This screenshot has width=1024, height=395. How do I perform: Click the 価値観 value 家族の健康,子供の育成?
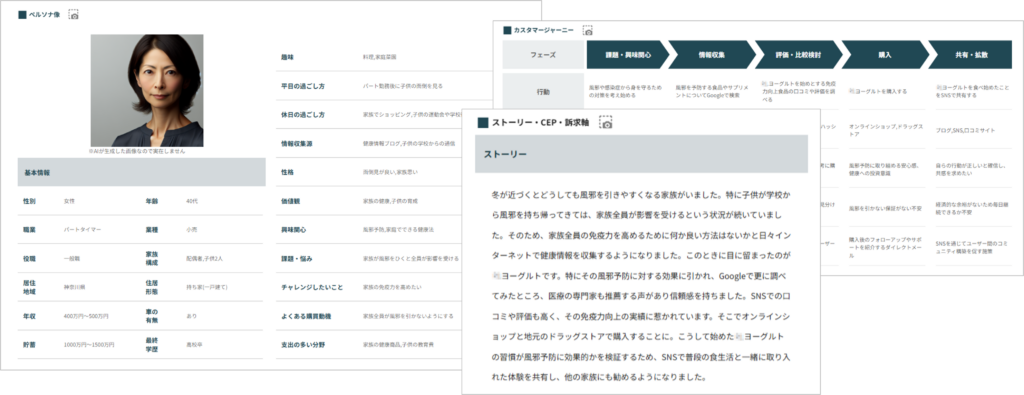pos(390,201)
